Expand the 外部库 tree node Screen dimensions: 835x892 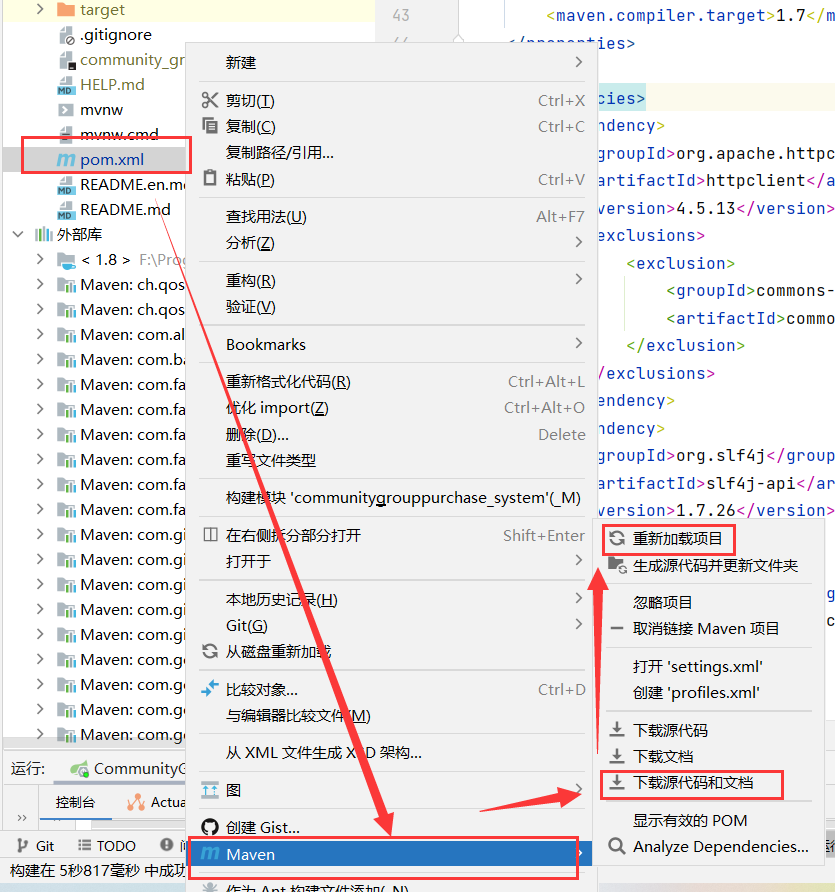[18, 233]
